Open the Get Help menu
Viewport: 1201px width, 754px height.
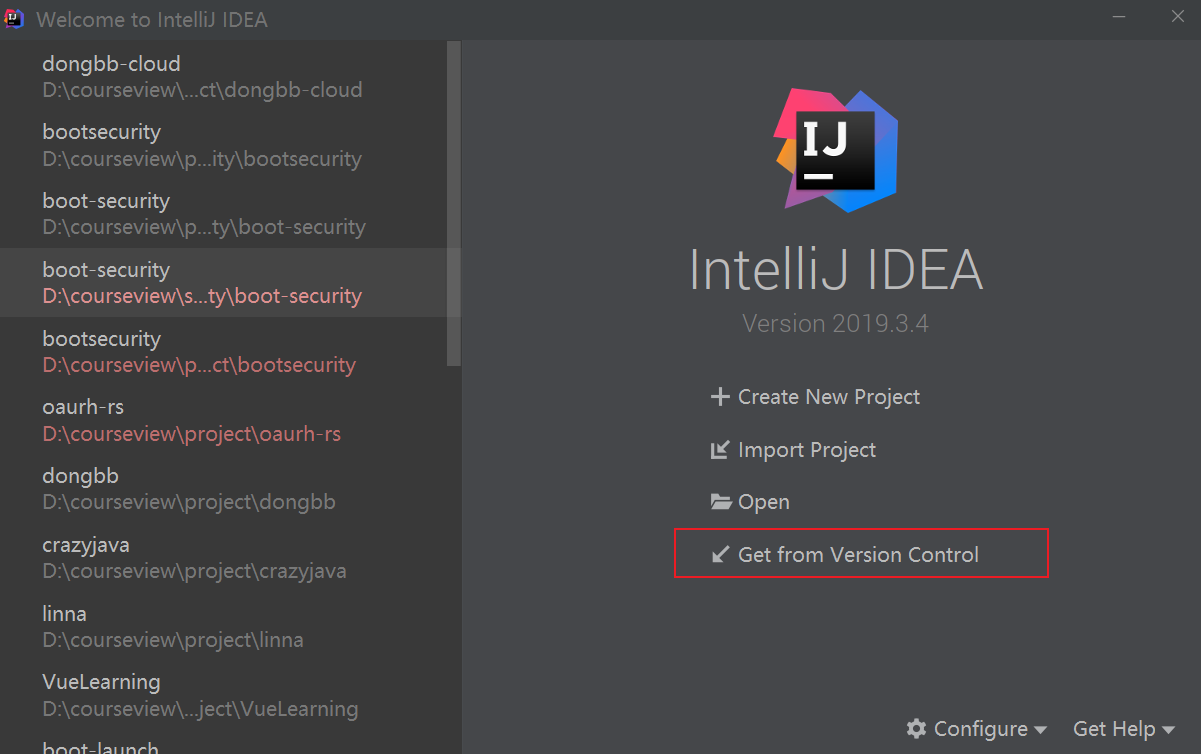1124,729
